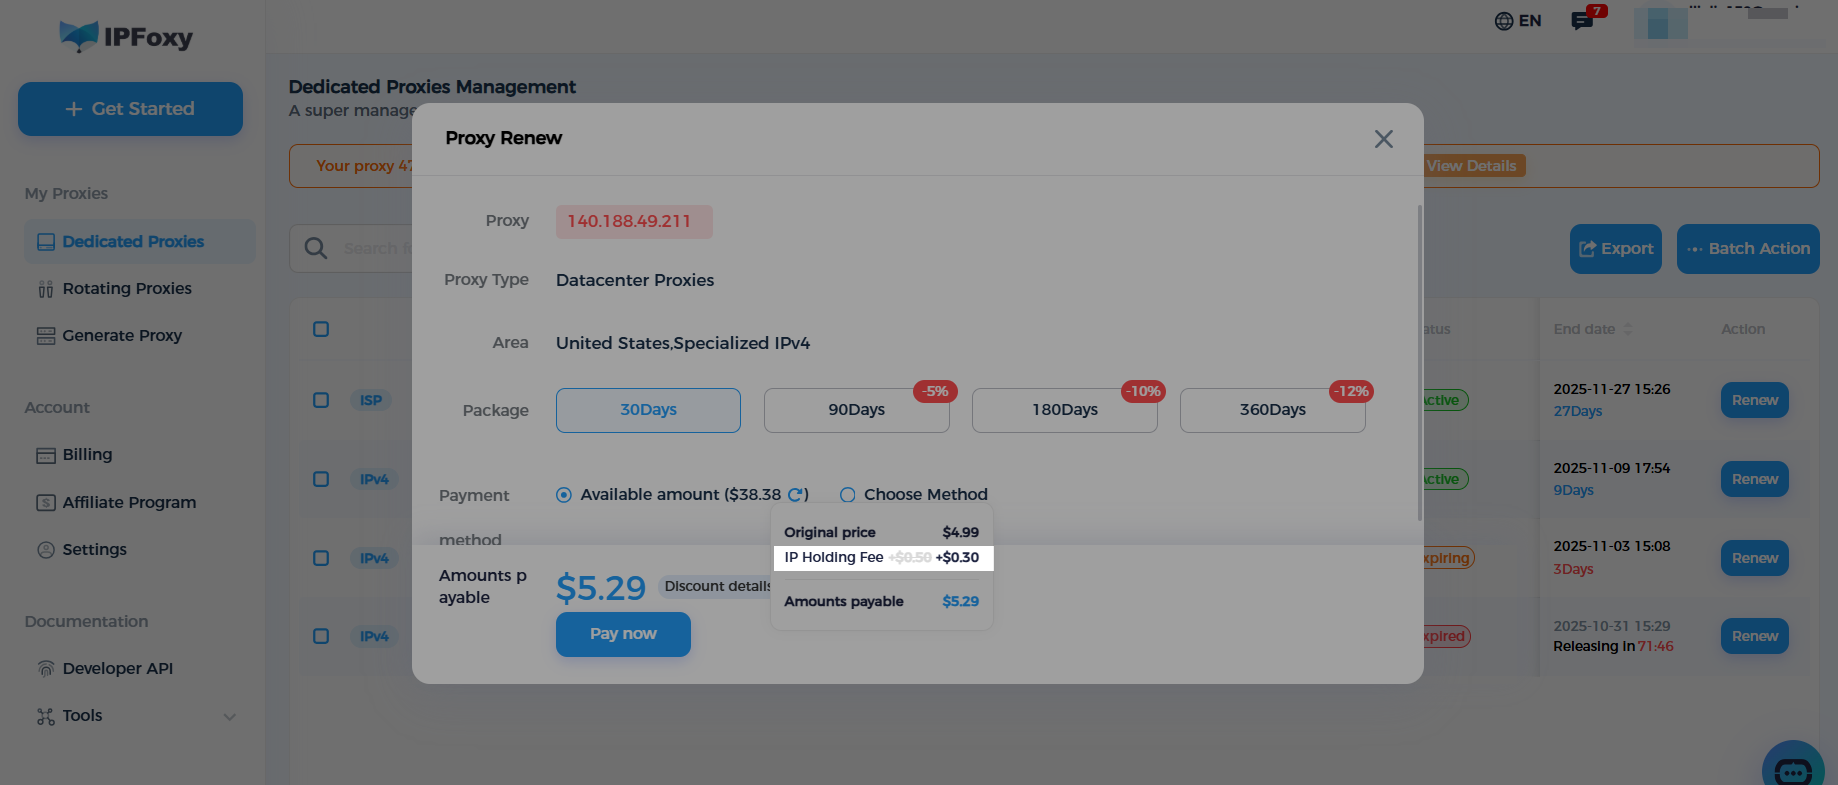Tick the checkbox of the expired proxy row
1838x785 pixels.
tap(321, 636)
